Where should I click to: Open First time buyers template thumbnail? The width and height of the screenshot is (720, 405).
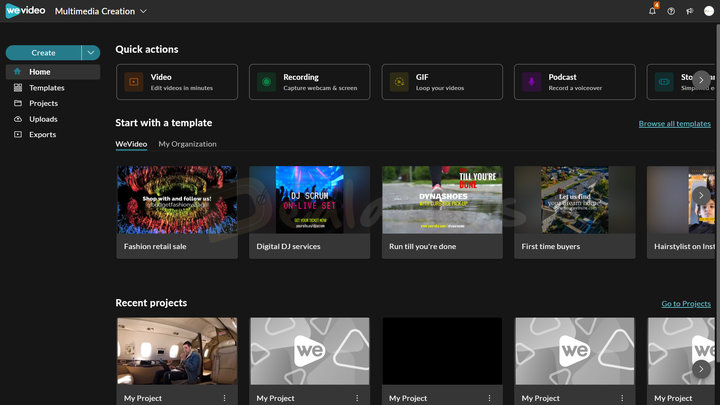tap(574, 200)
